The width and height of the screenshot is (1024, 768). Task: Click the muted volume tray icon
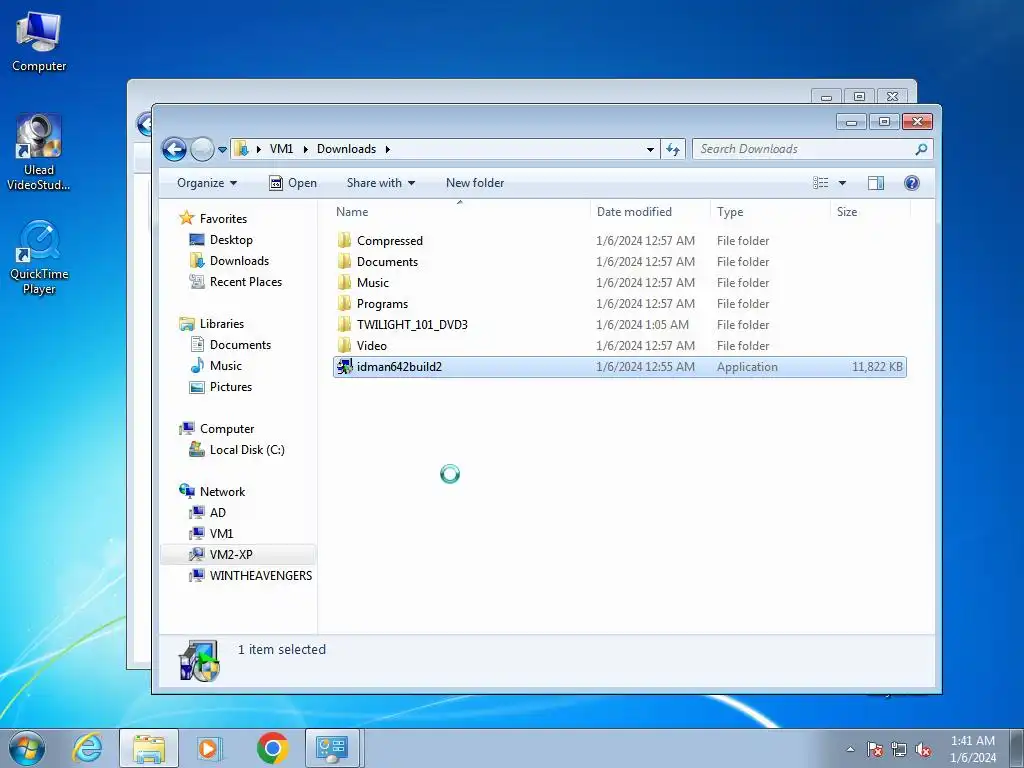(923, 749)
